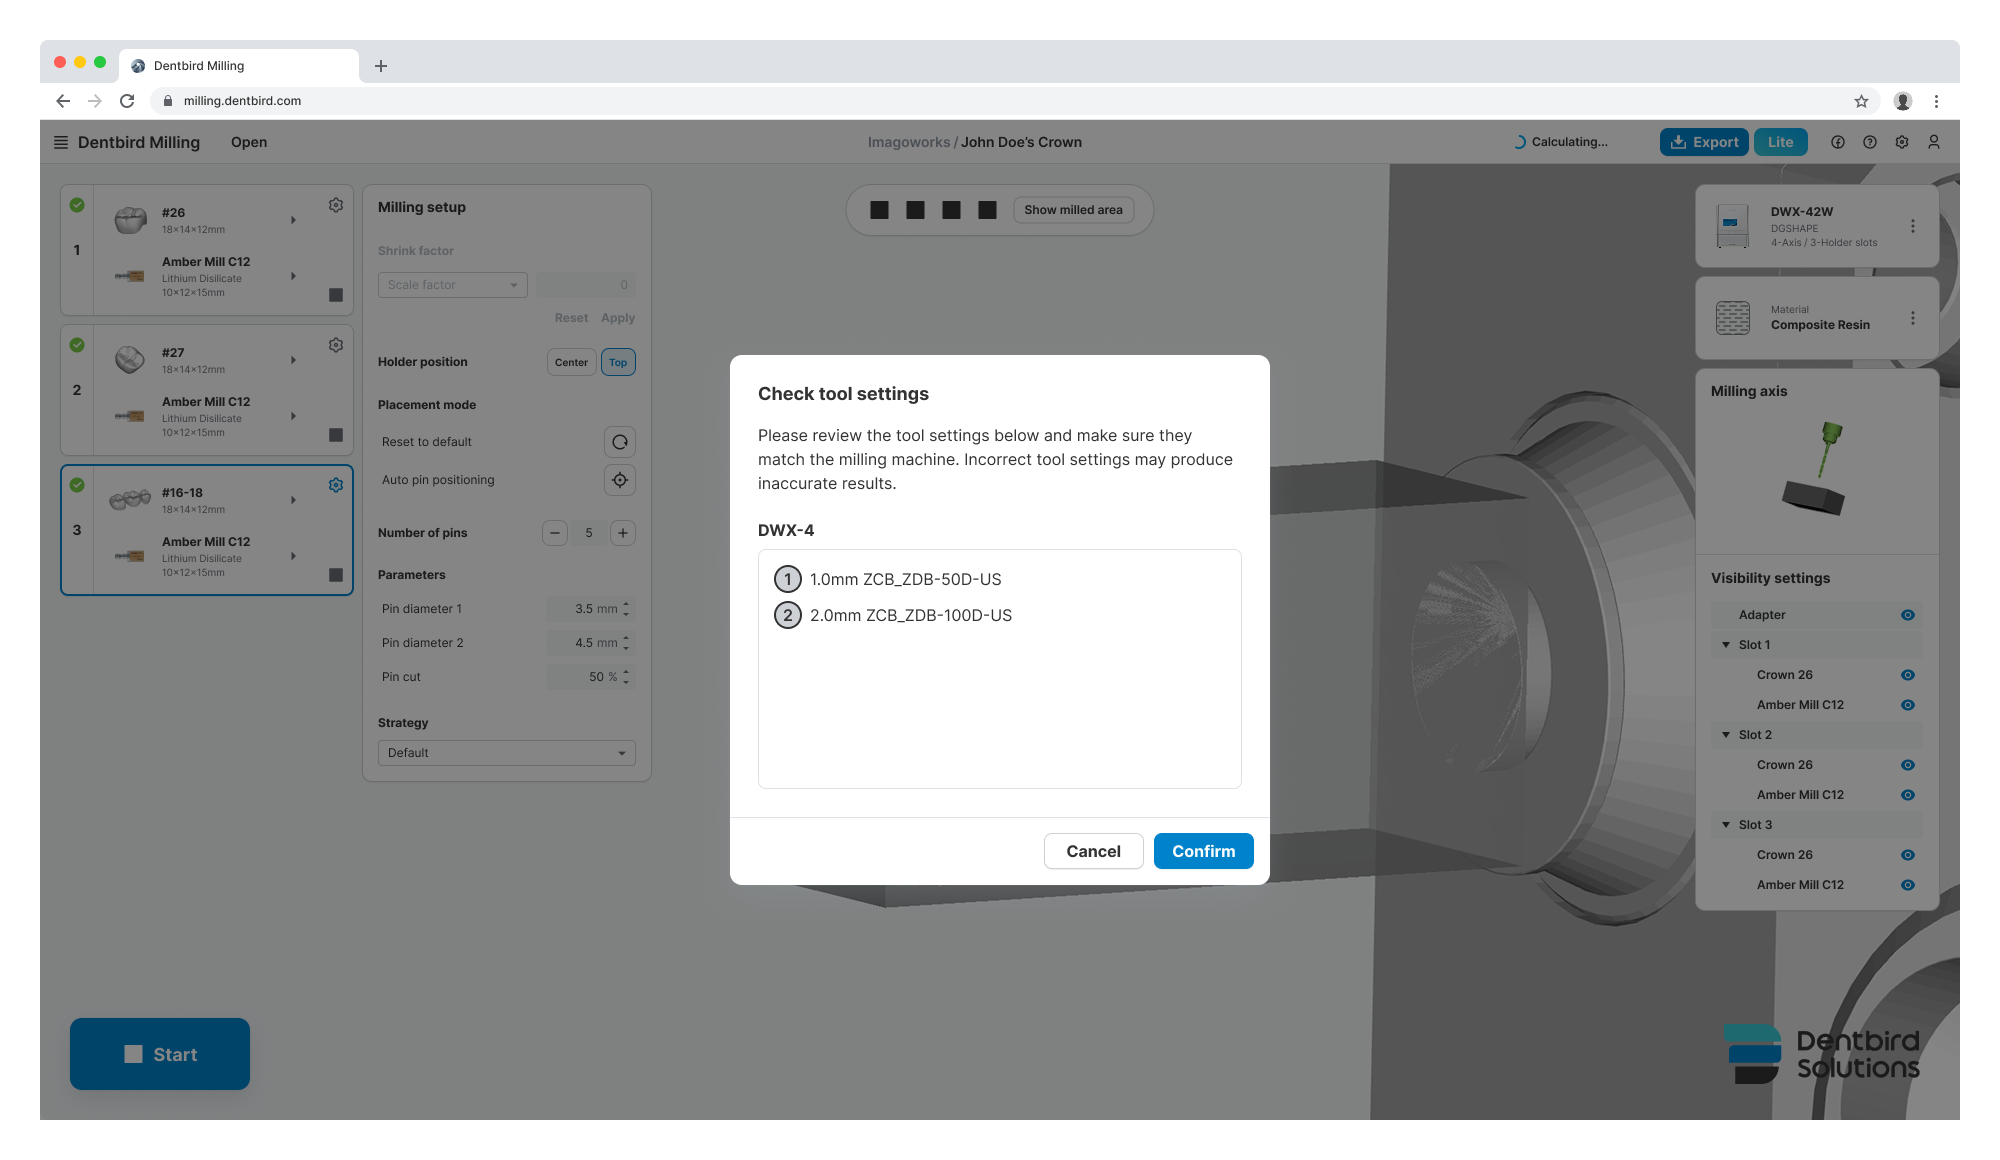Increase the number of pins with plus
Image resolution: width=2000 pixels, height=1160 pixels.
click(x=623, y=533)
